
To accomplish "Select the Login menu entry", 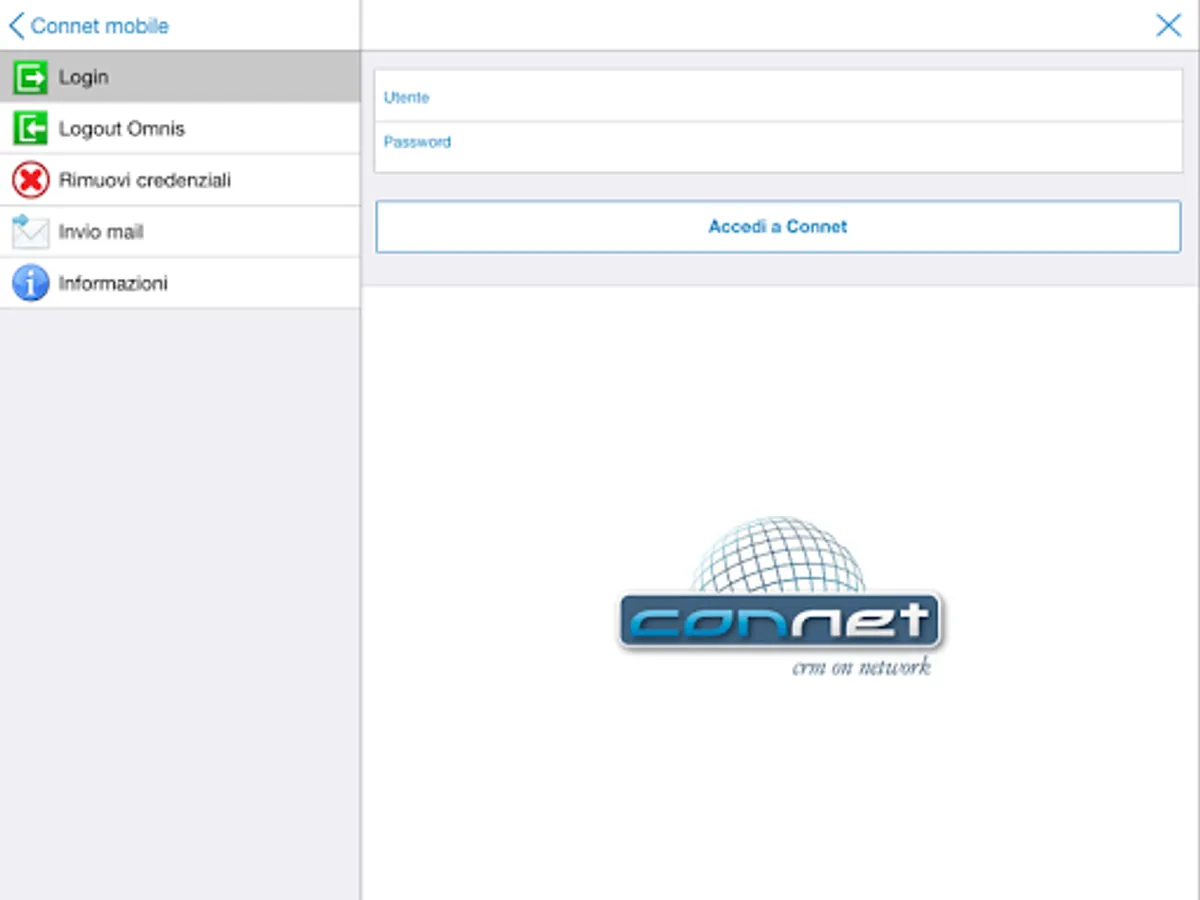I will 180,77.
